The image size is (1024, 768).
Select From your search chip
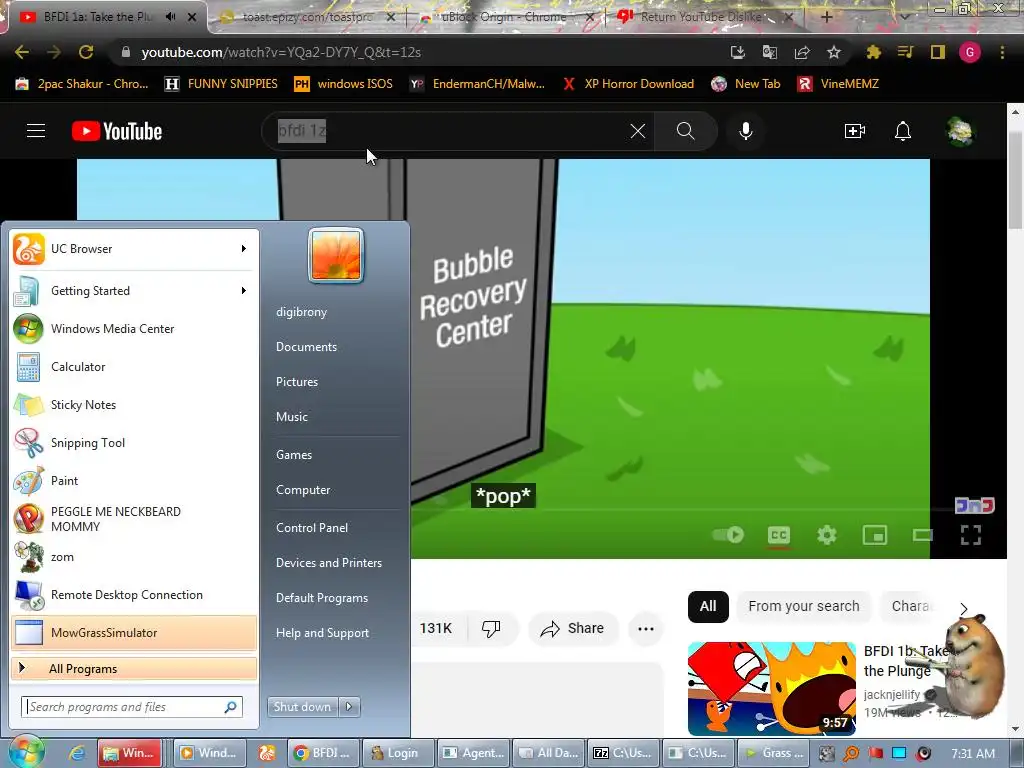point(803,606)
